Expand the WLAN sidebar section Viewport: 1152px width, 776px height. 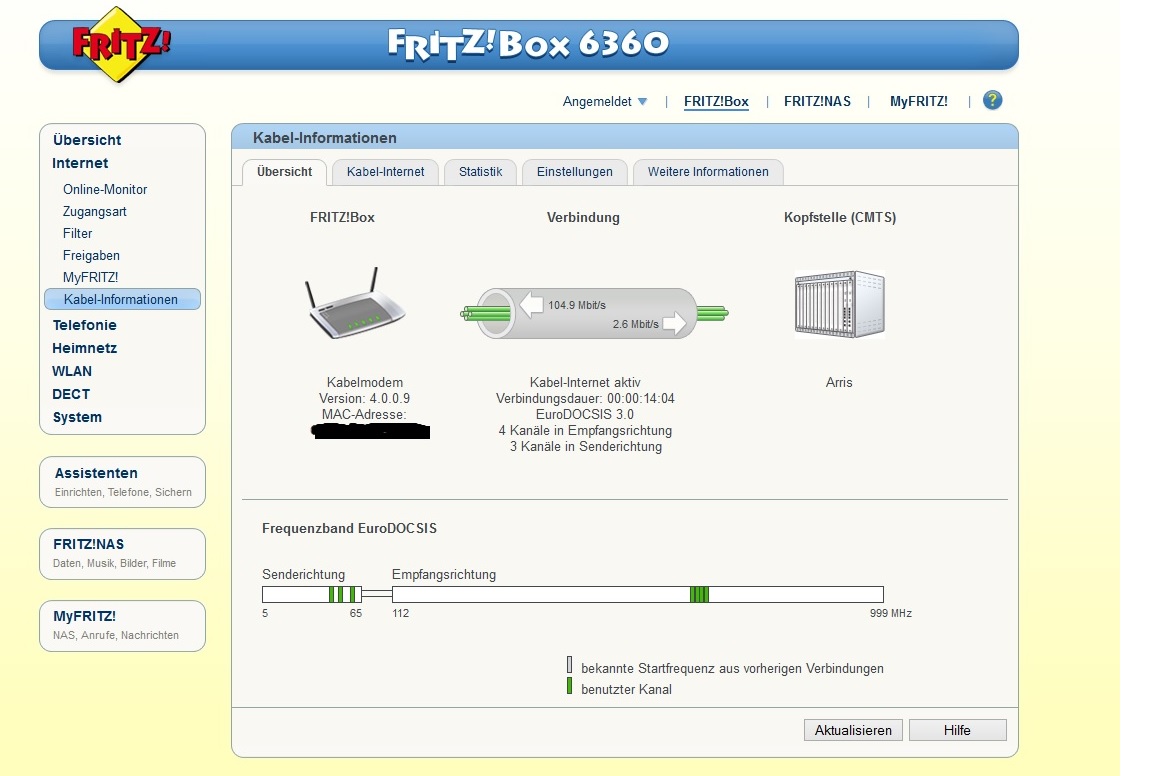pyautogui.click(x=72, y=371)
